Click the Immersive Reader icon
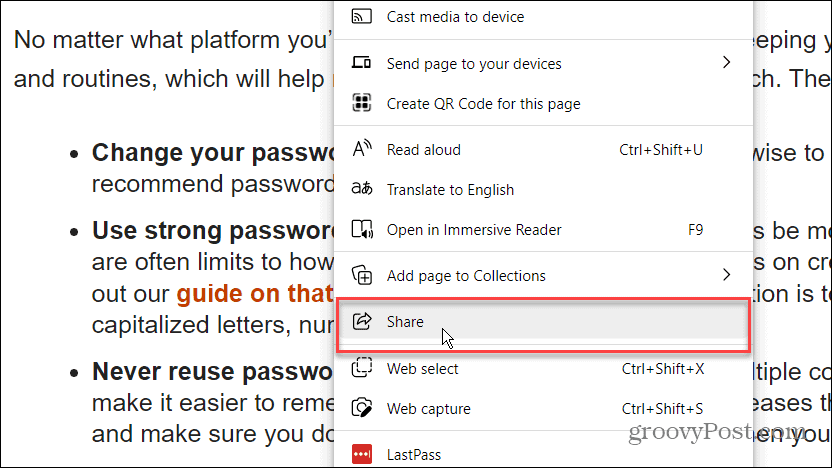Viewport: 832px width, 468px height. [362, 230]
